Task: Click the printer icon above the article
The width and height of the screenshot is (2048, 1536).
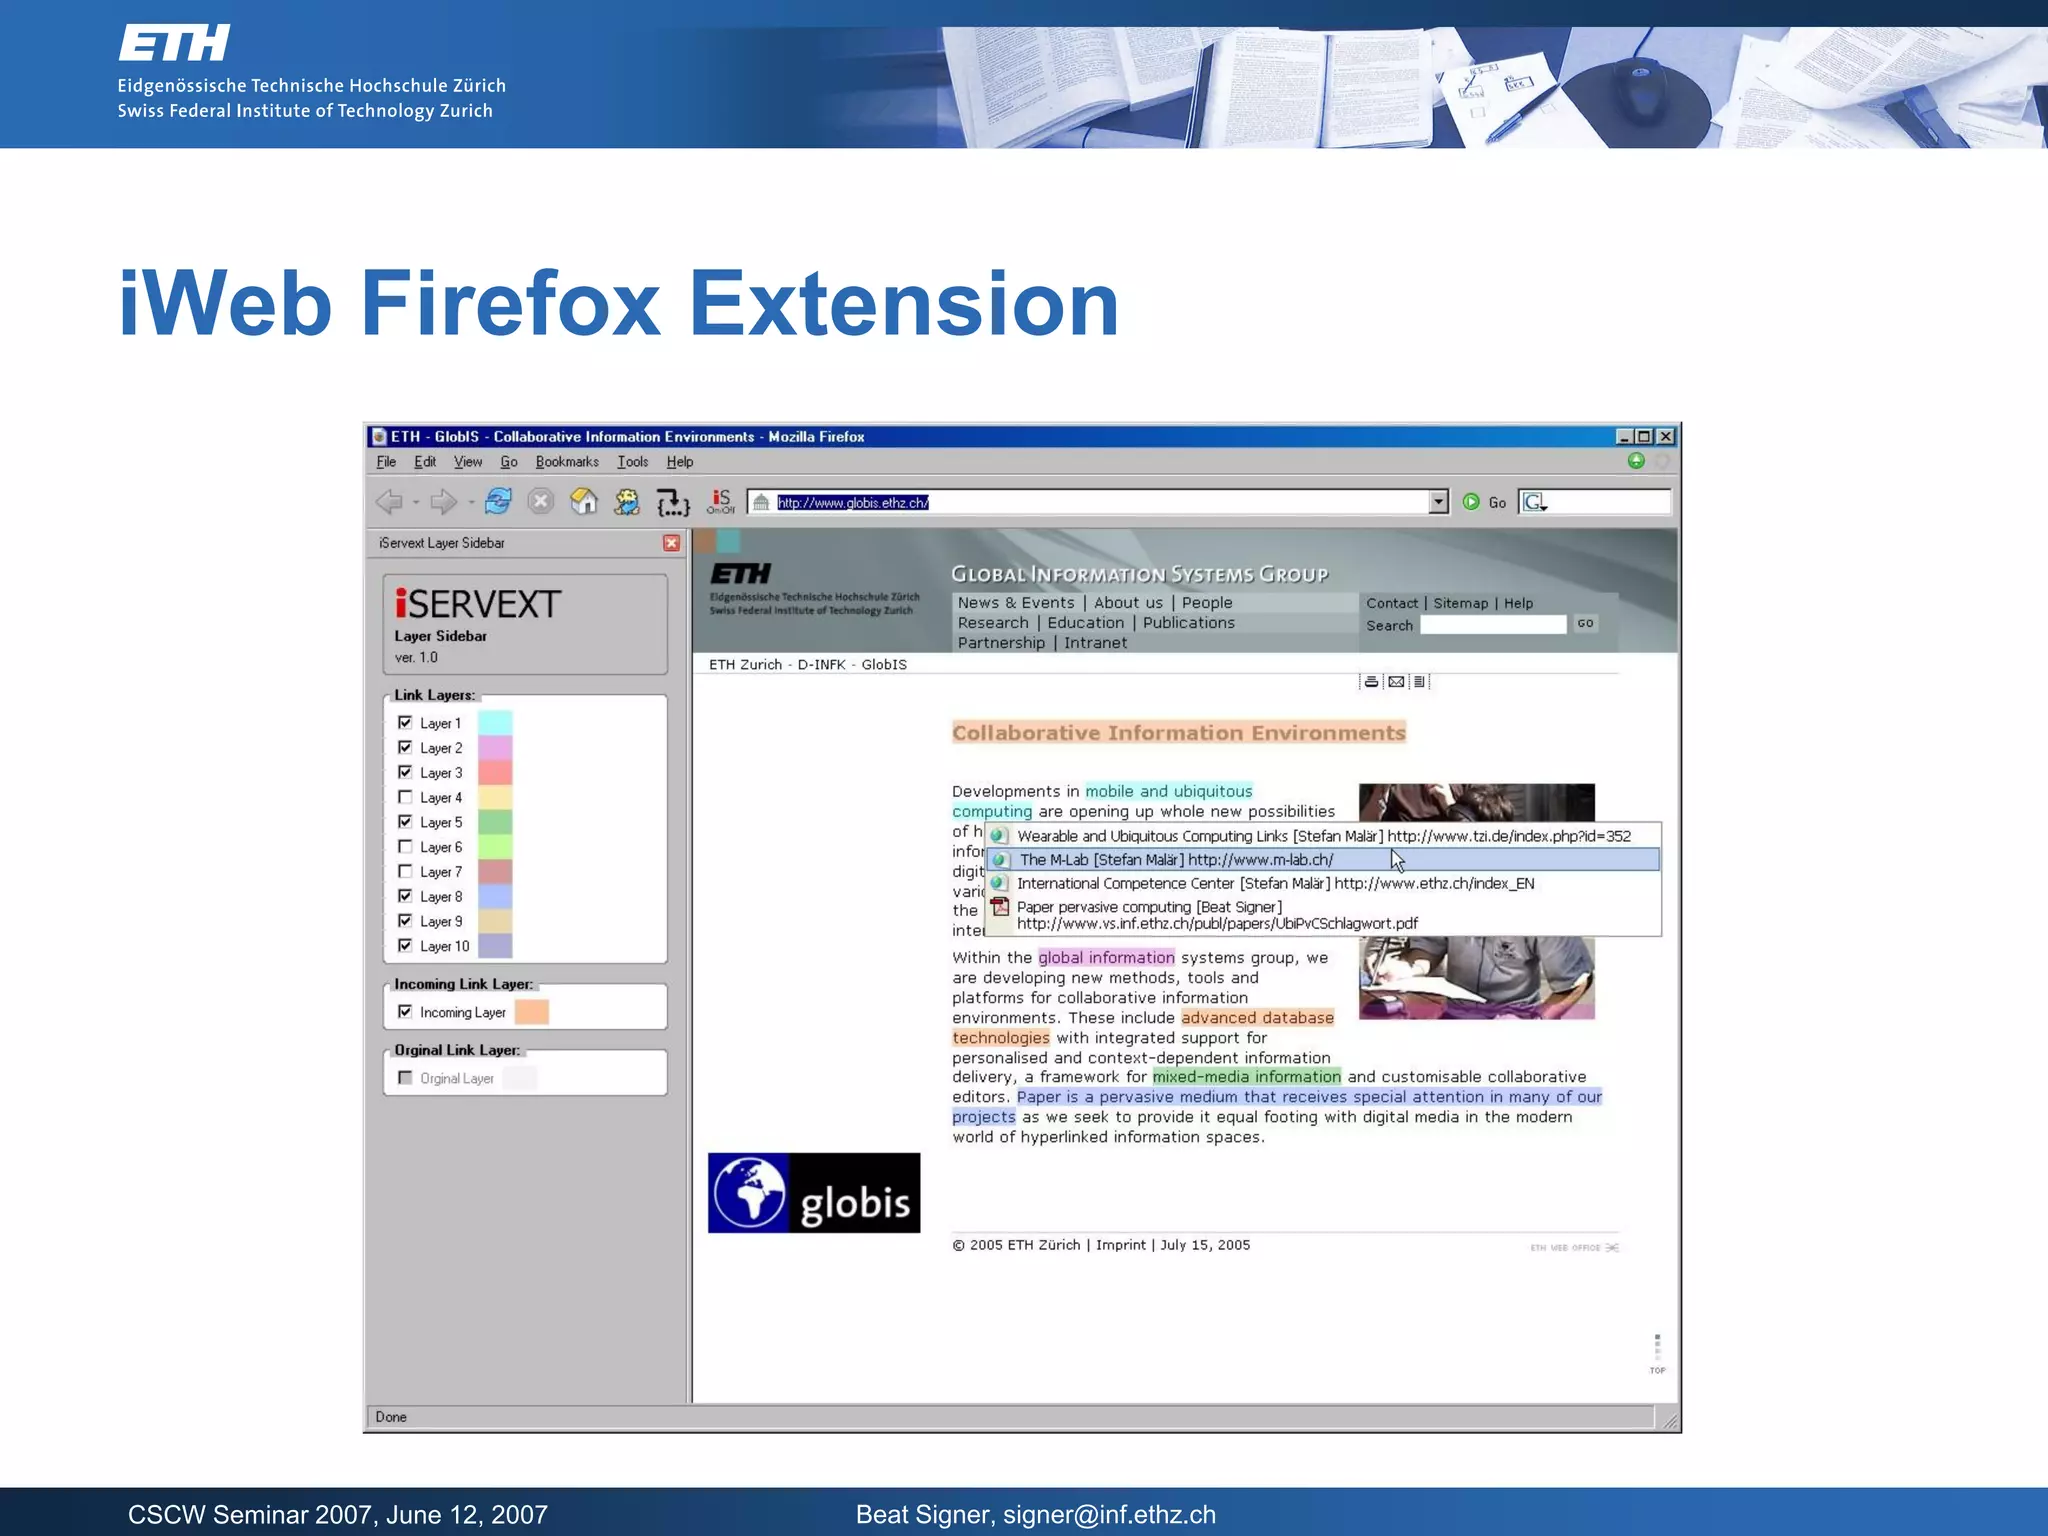Action: click(1371, 682)
